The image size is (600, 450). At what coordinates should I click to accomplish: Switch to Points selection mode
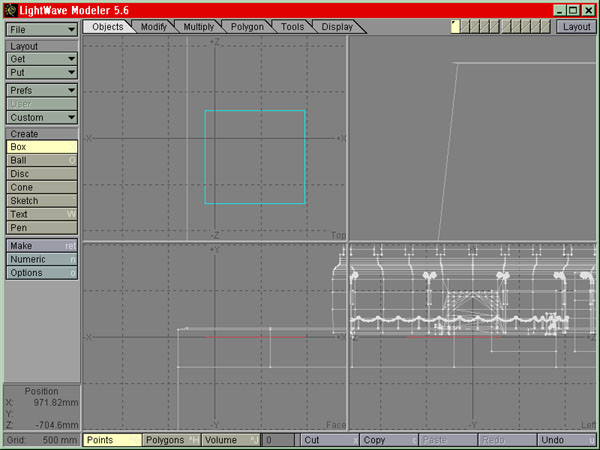tap(111, 440)
